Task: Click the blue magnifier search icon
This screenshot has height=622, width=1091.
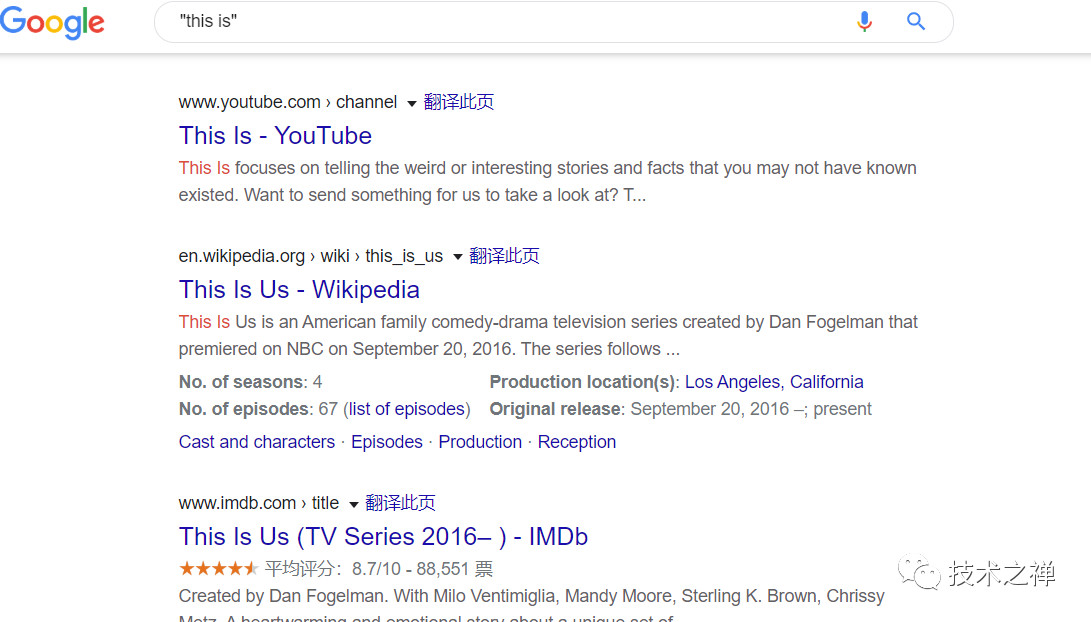Action: tap(916, 22)
